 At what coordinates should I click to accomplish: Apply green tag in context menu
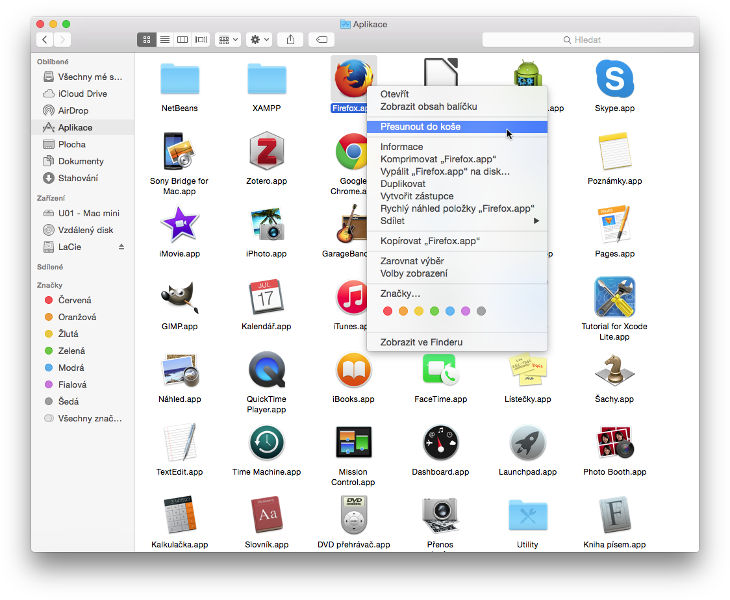434,311
